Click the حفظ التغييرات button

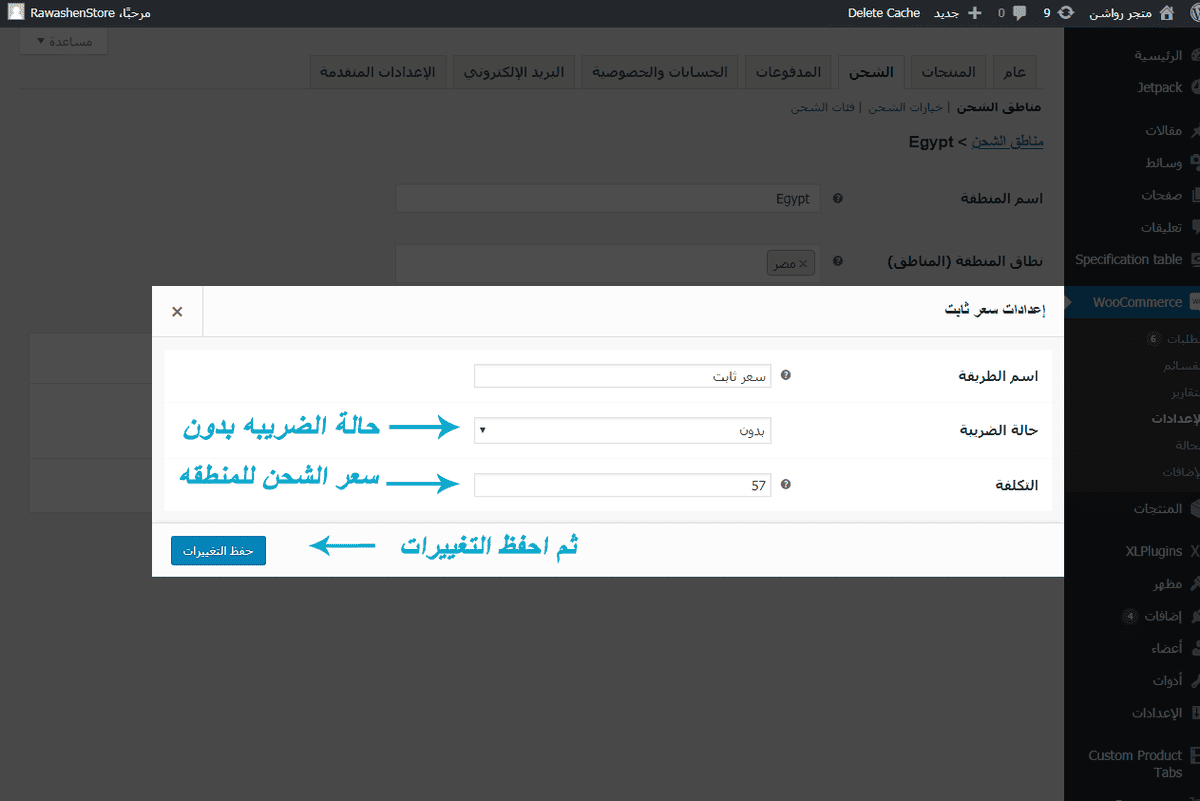click(x=218, y=551)
